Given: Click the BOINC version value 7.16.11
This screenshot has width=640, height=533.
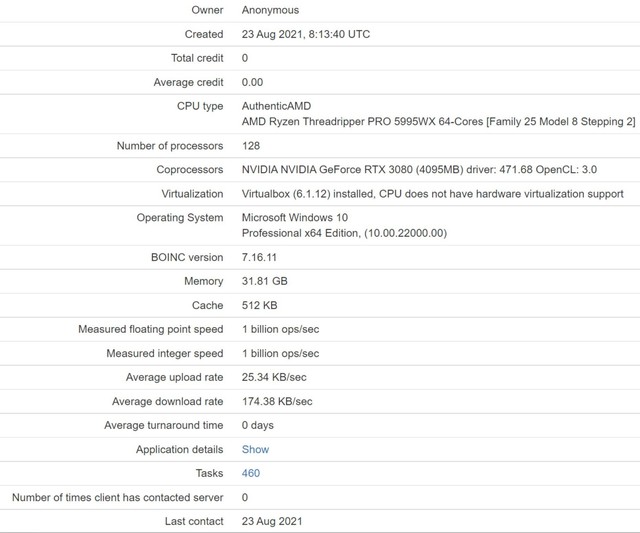Looking at the screenshot, I should [259, 258].
